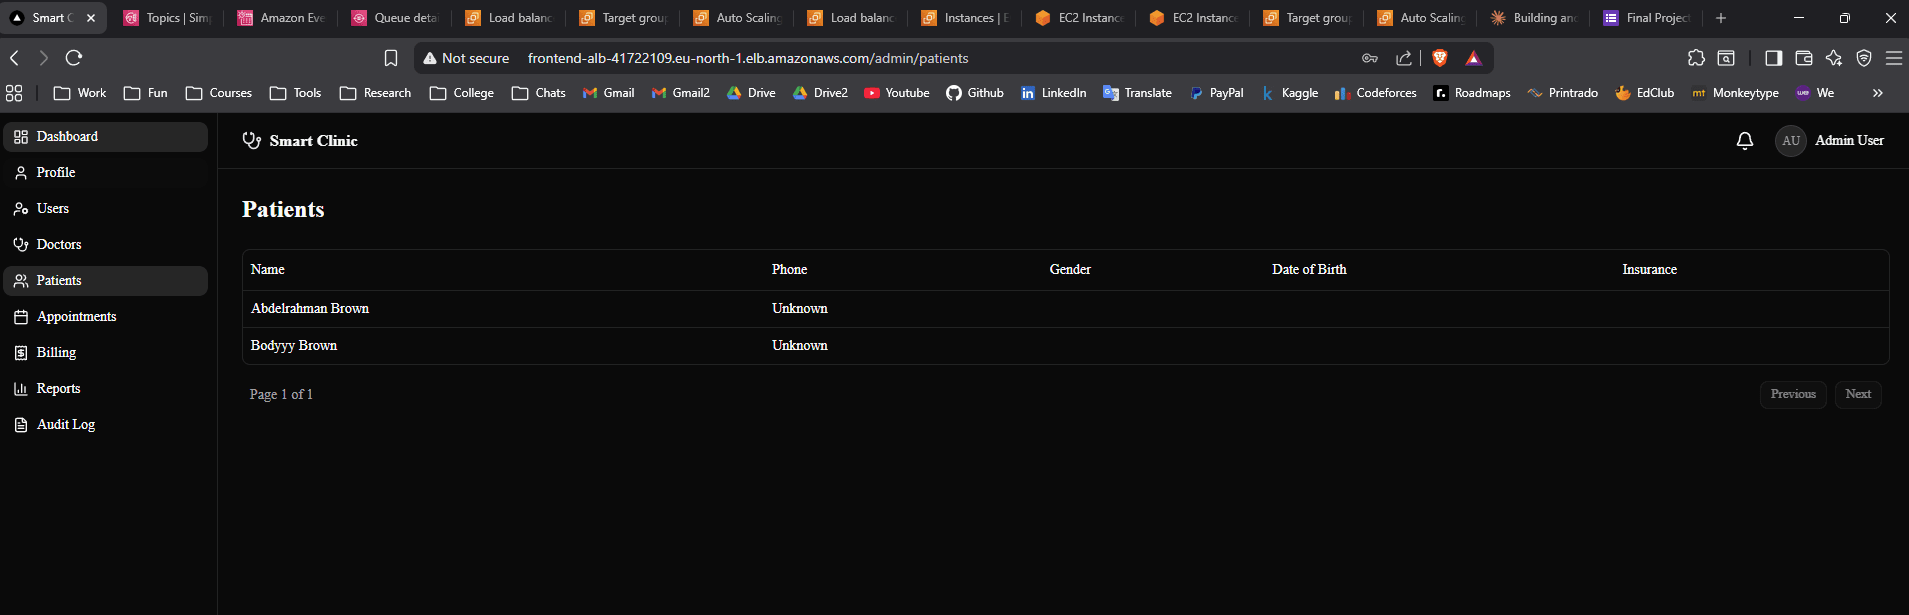View Reports section
Viewport: 1909px width, 615px height.
pos(105,389)
